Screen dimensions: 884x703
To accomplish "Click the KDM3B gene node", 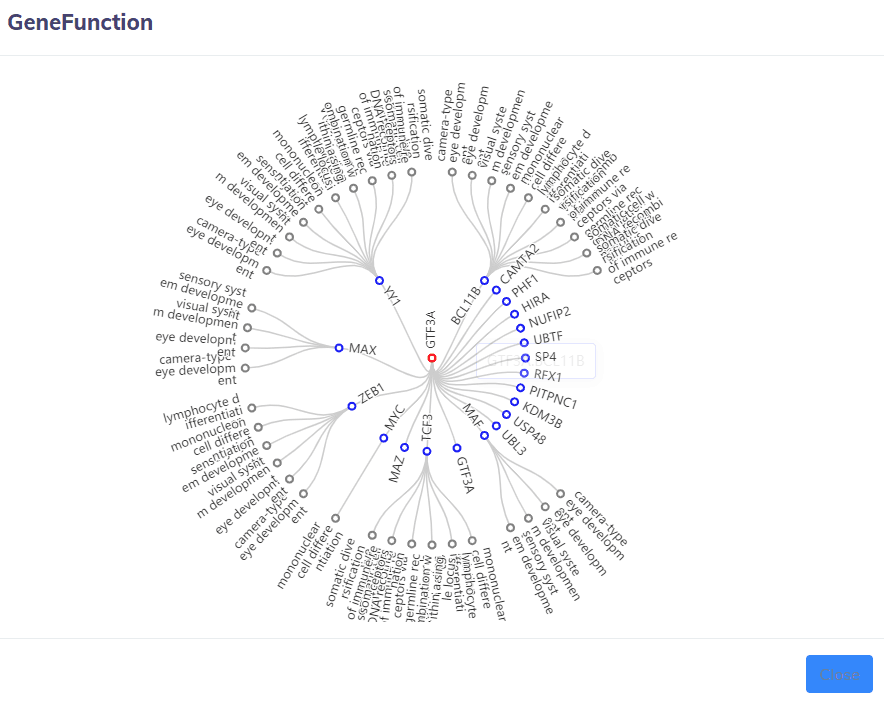I will point(514,402).
